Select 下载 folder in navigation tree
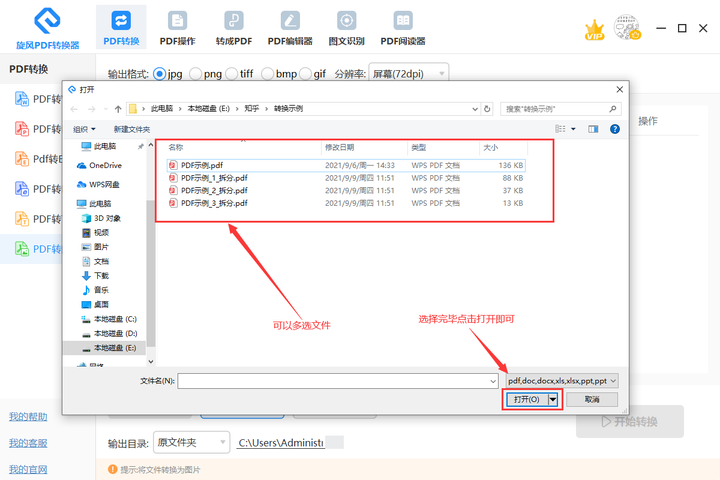 (96, 276)
